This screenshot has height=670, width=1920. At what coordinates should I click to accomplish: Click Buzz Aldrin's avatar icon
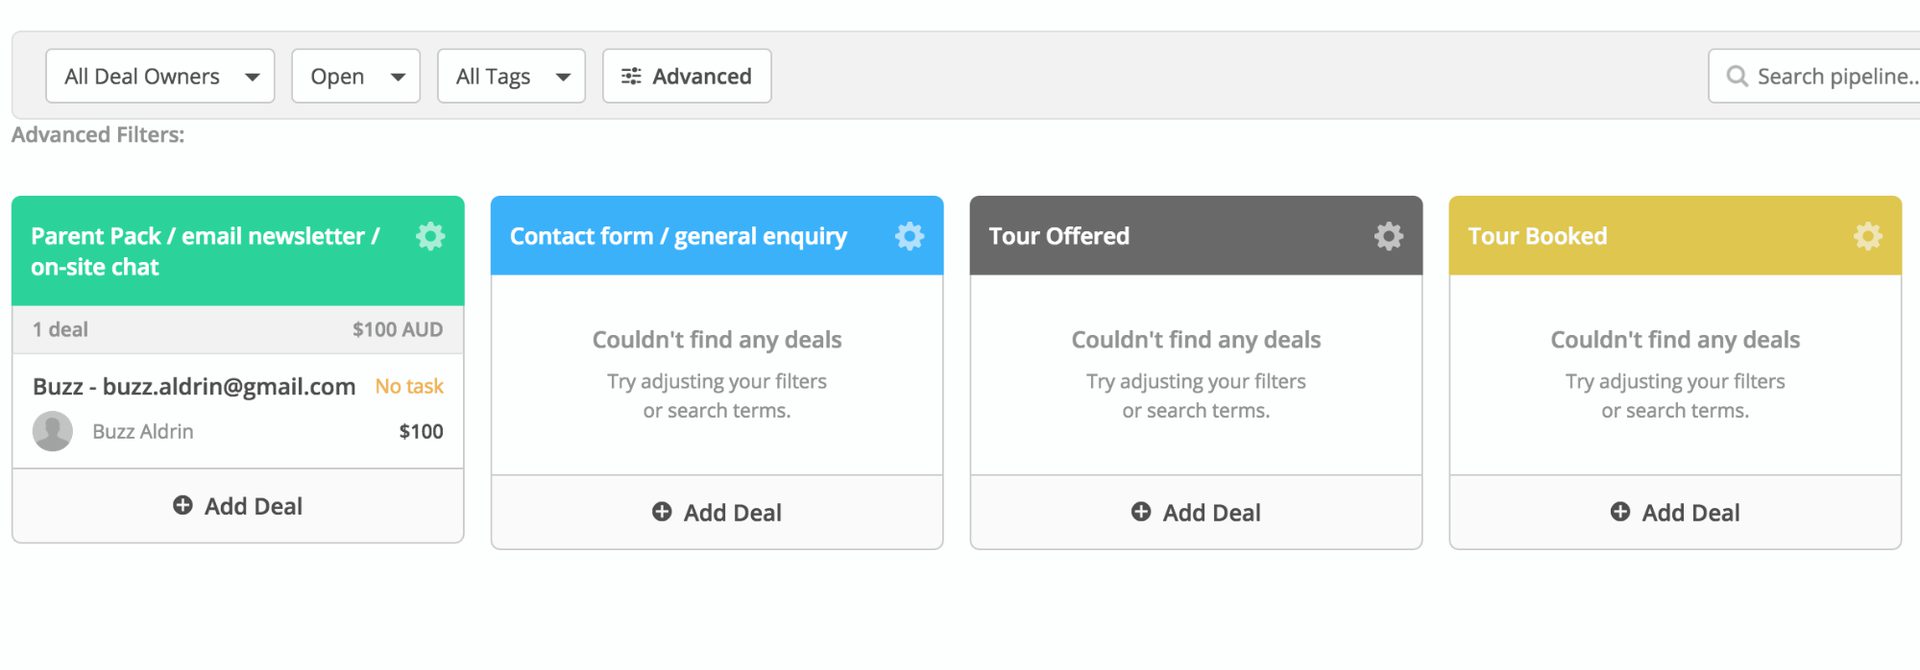tap(53, 432)
